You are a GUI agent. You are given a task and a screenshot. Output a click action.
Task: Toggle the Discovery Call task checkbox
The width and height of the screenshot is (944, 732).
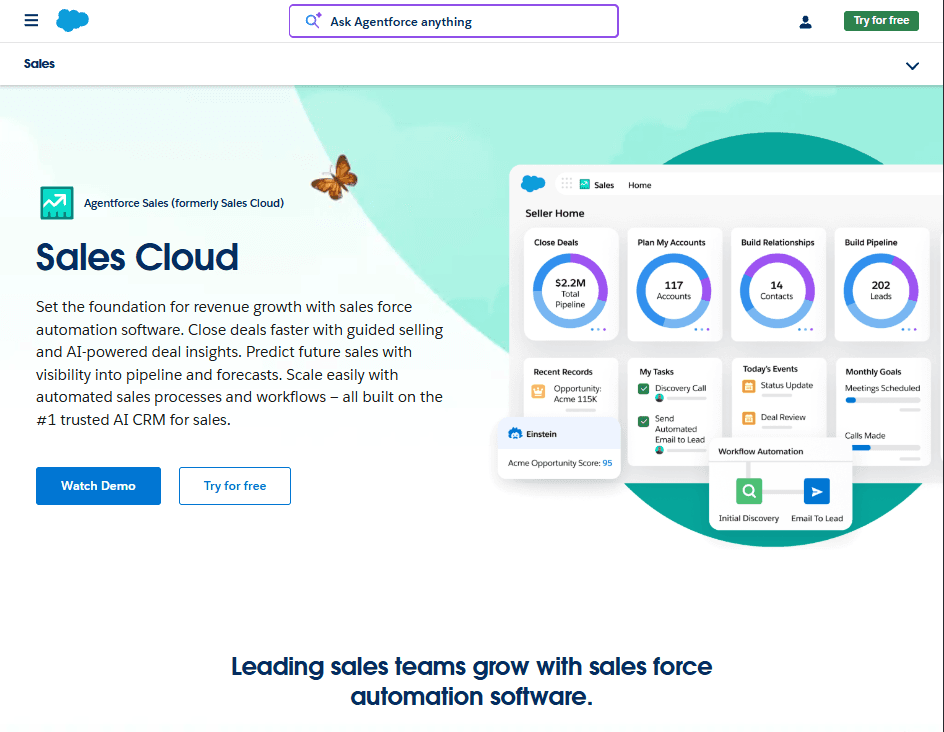click(x=644, y=389)
